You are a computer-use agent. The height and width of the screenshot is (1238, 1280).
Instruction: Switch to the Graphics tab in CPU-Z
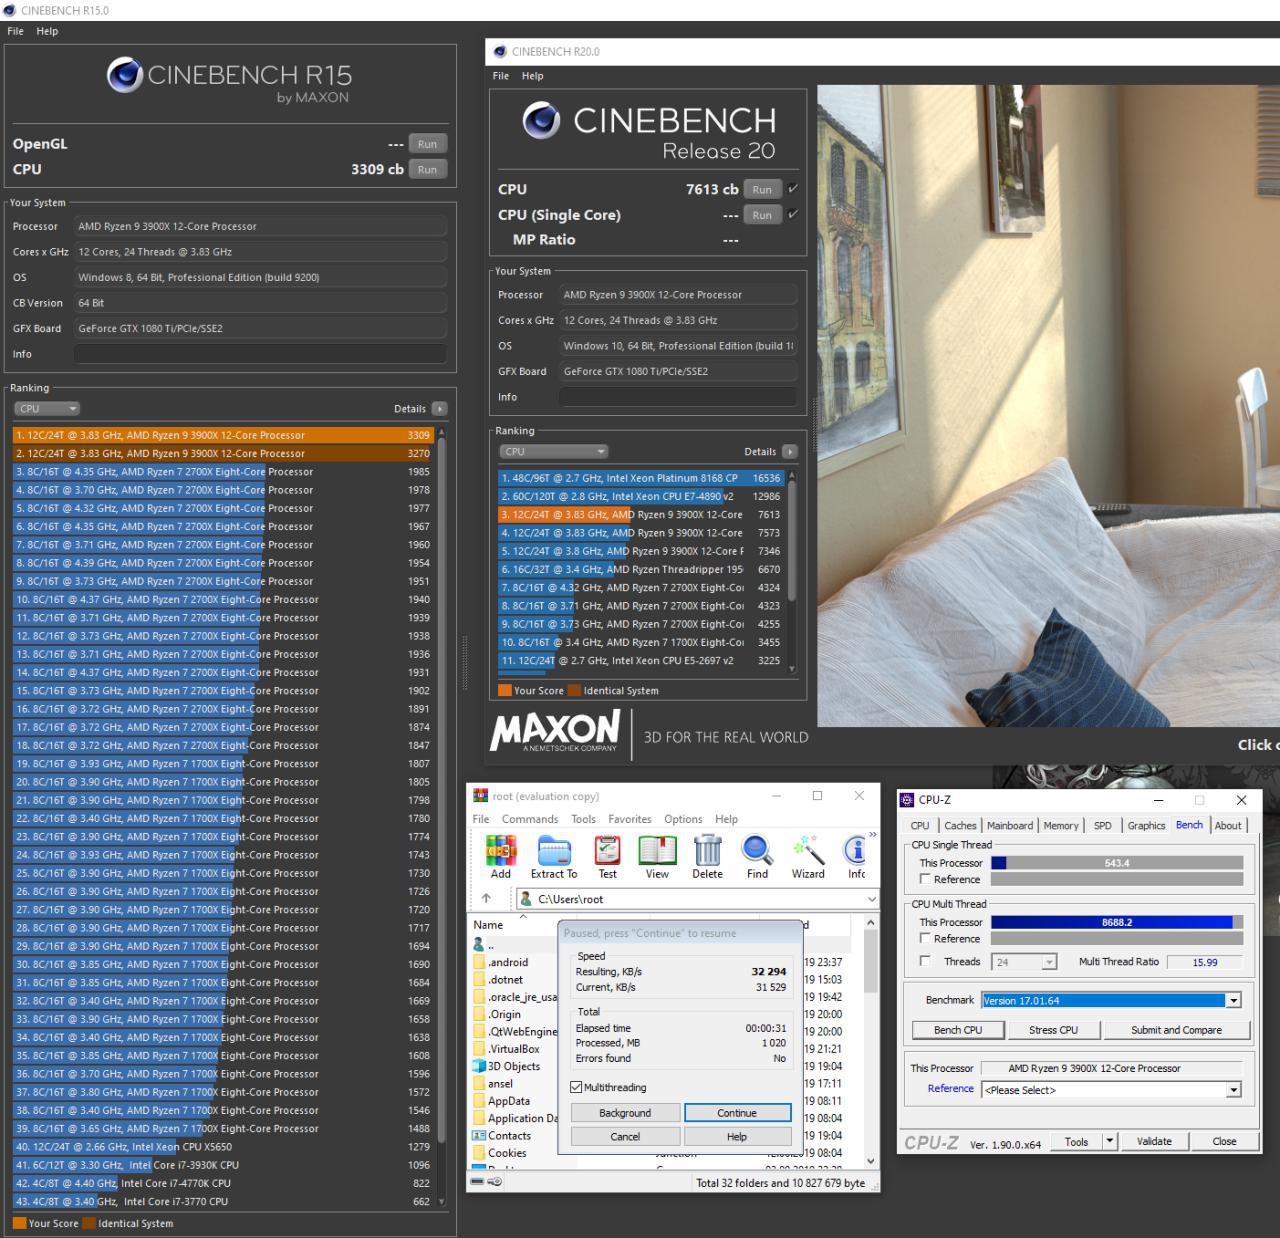click(1146, 826)
